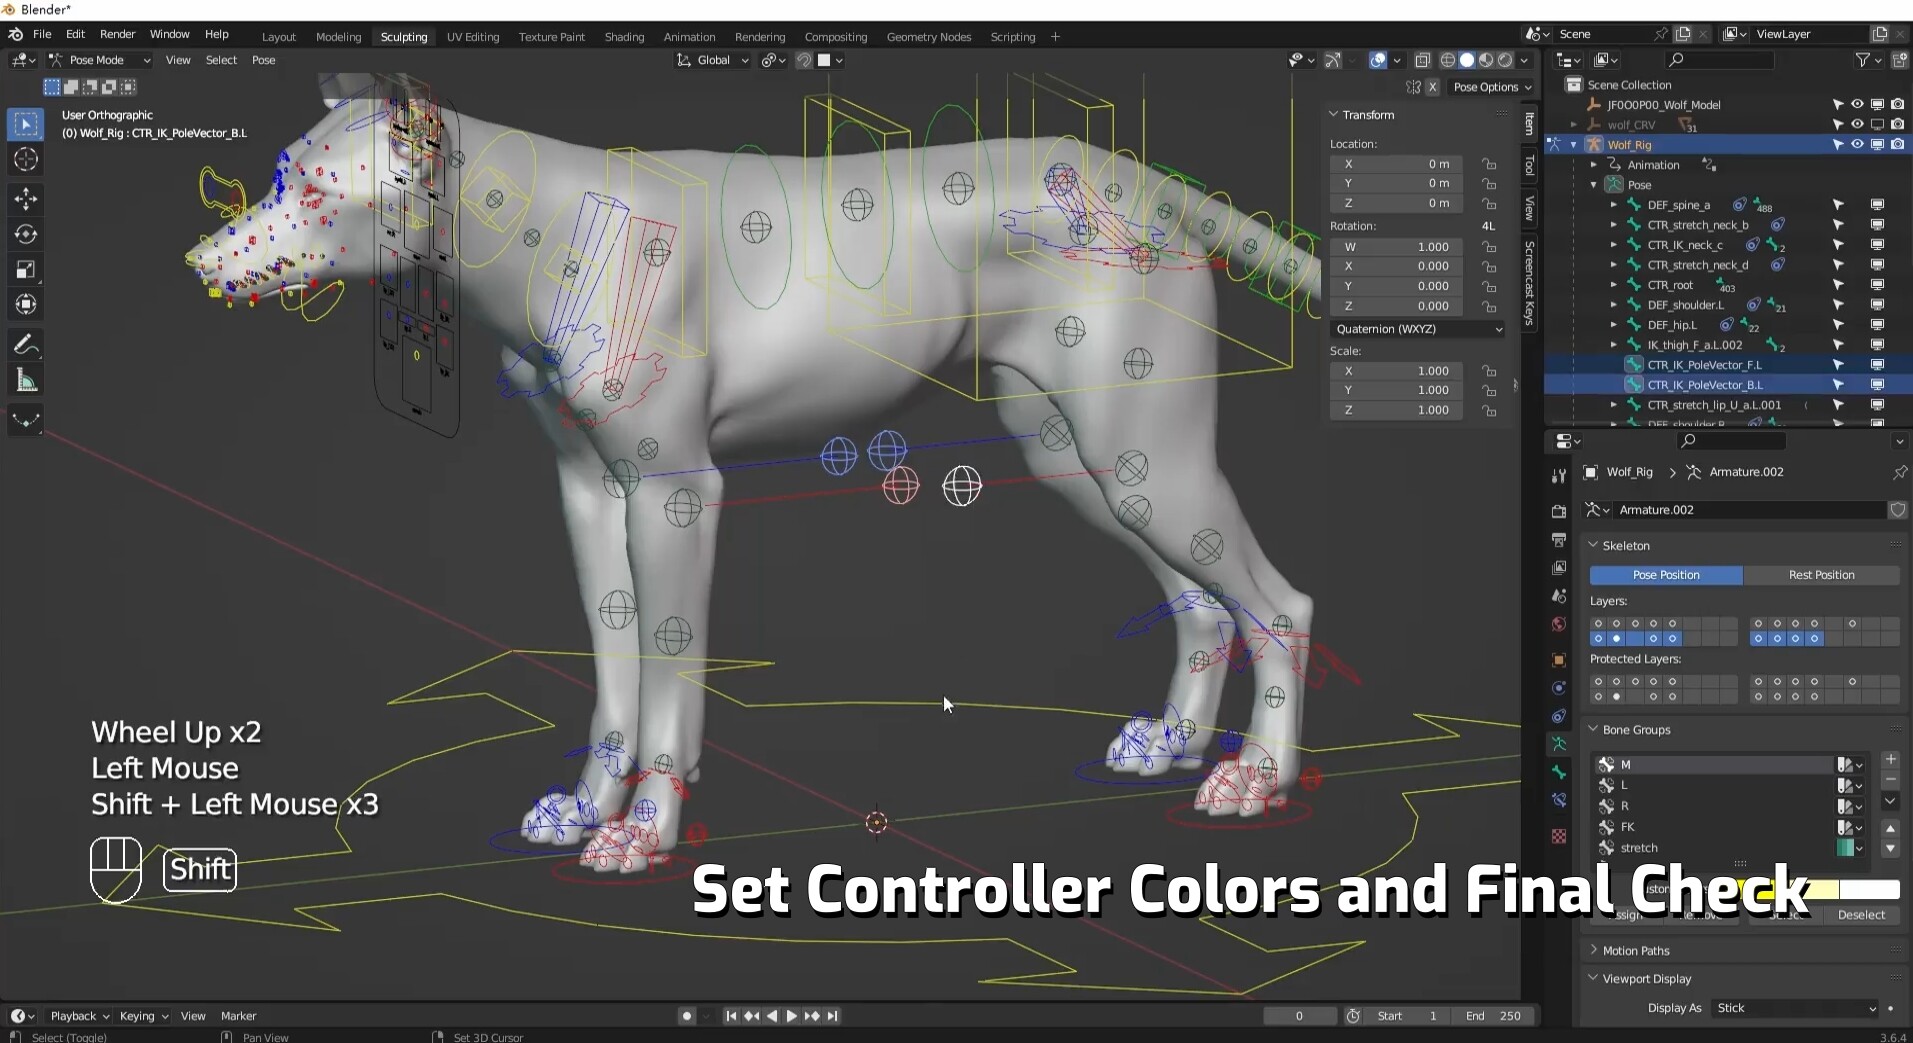
Task: Open the Quaternion (WXYZ) rotation mode dropdown
Action: [x=1417, y=329]
